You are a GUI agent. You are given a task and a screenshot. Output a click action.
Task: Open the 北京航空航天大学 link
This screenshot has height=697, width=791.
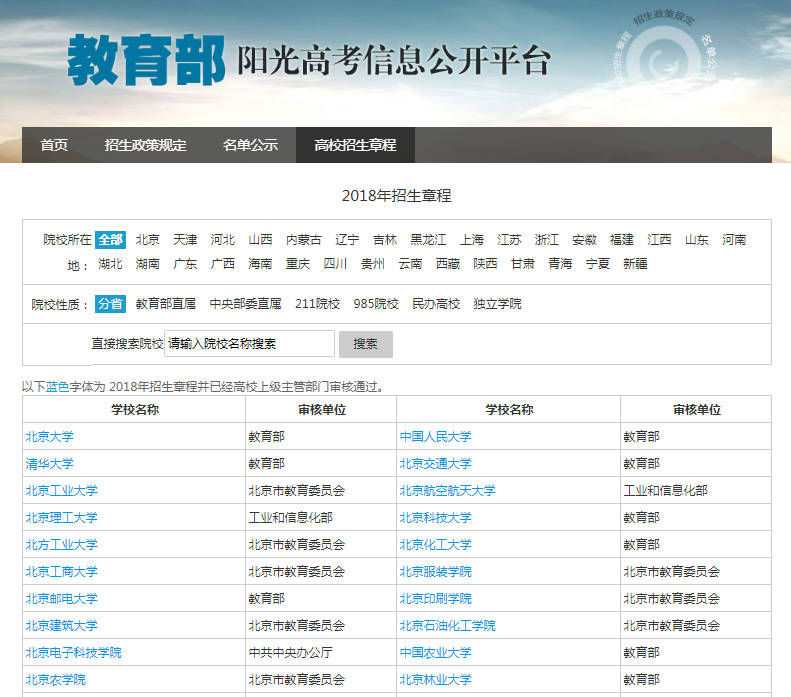click(x=447, y=491)
